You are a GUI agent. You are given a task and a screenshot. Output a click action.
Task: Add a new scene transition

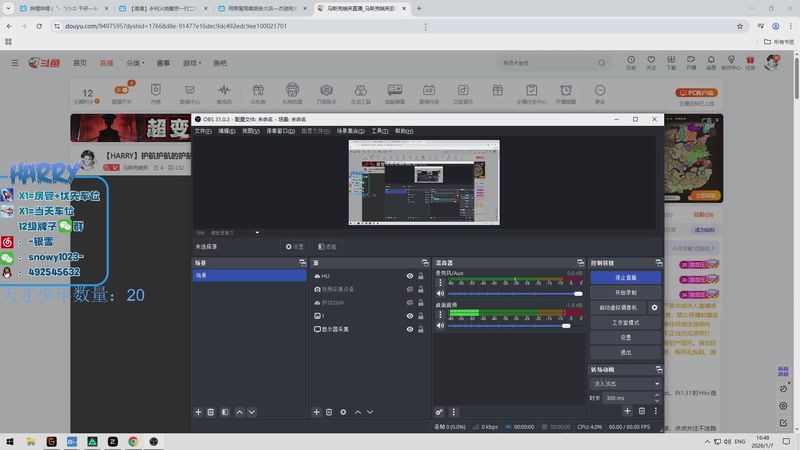[628, 411]
